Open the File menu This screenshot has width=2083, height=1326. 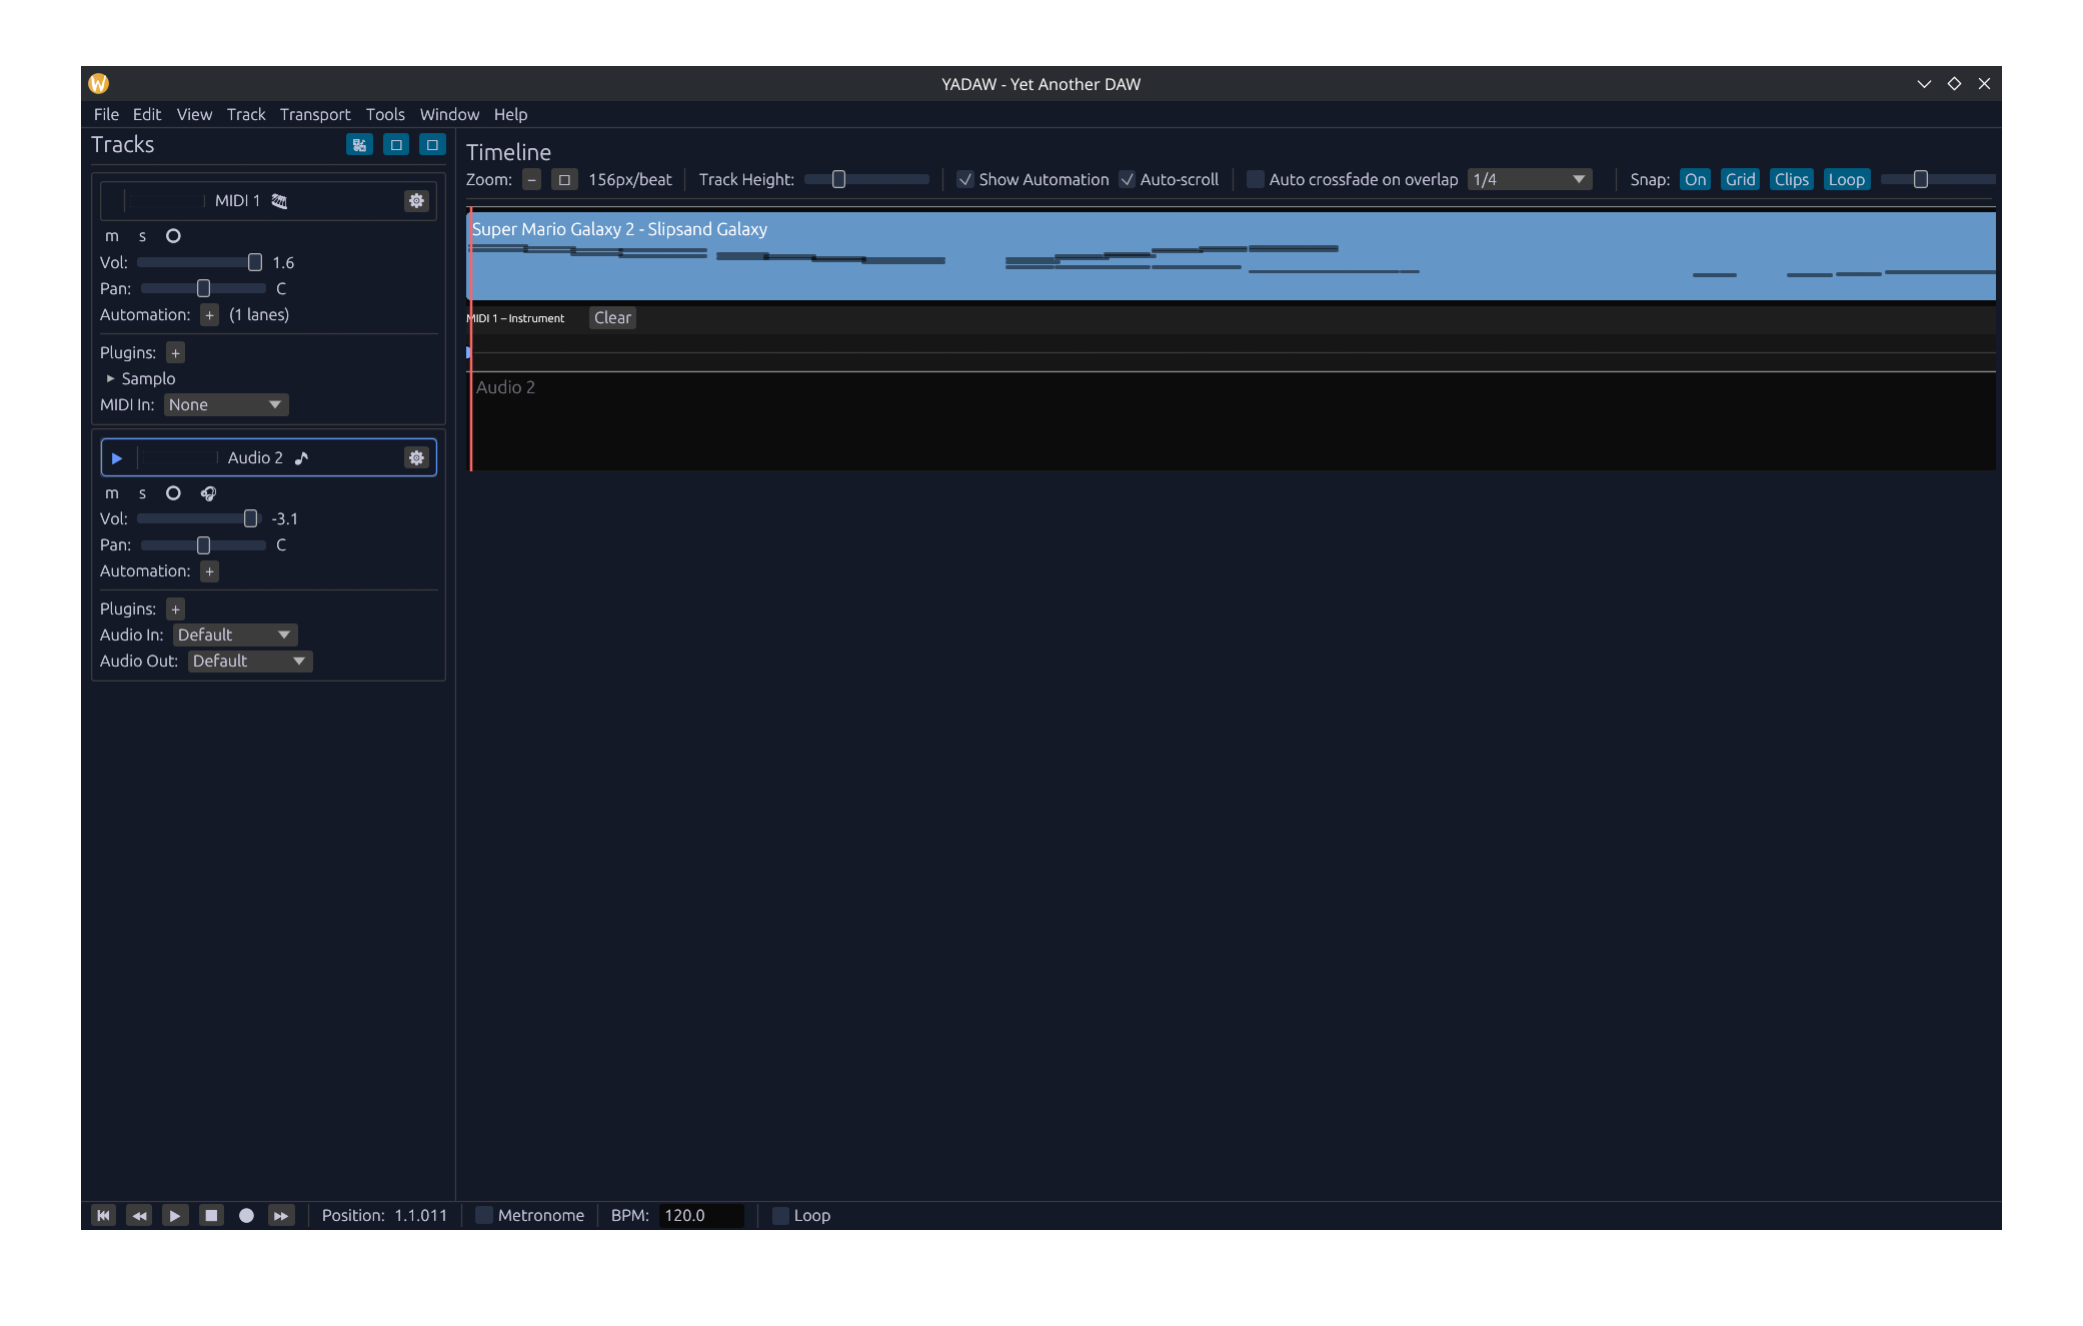click(x=106, y=115)
